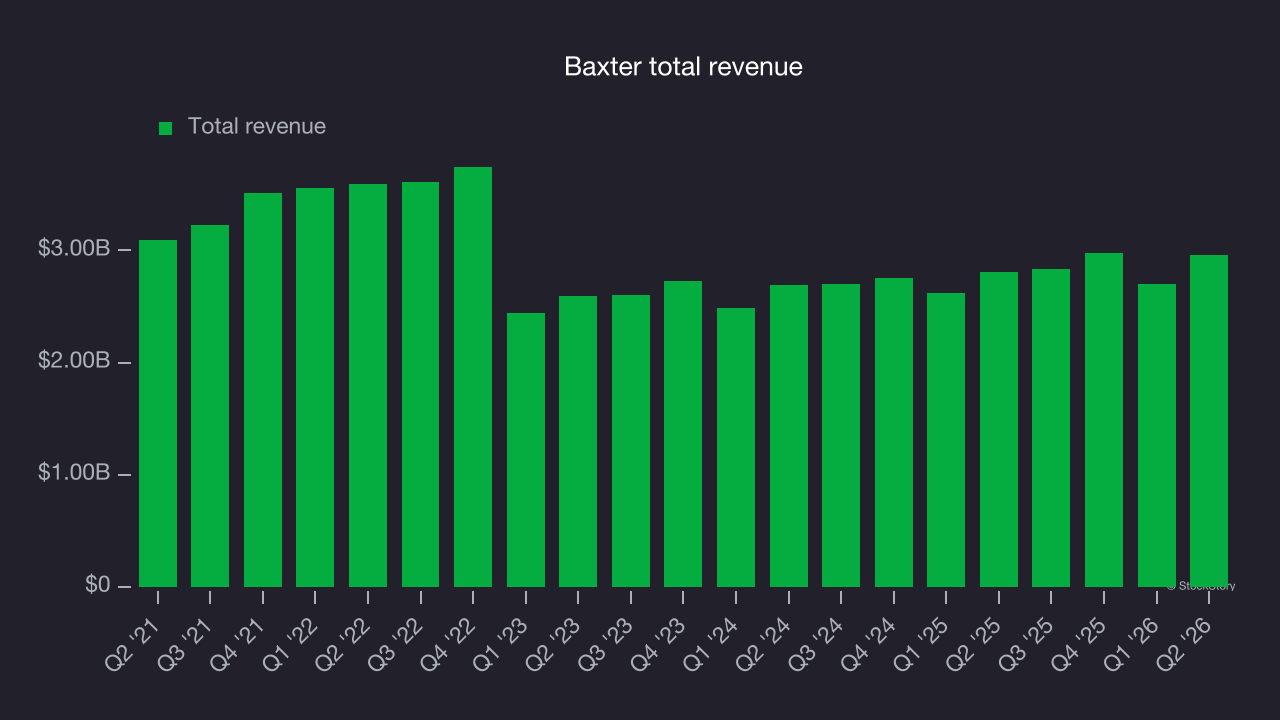Click the $1.00B y-axis label
Screen dimensions: 1280x720
coord(73,473)
